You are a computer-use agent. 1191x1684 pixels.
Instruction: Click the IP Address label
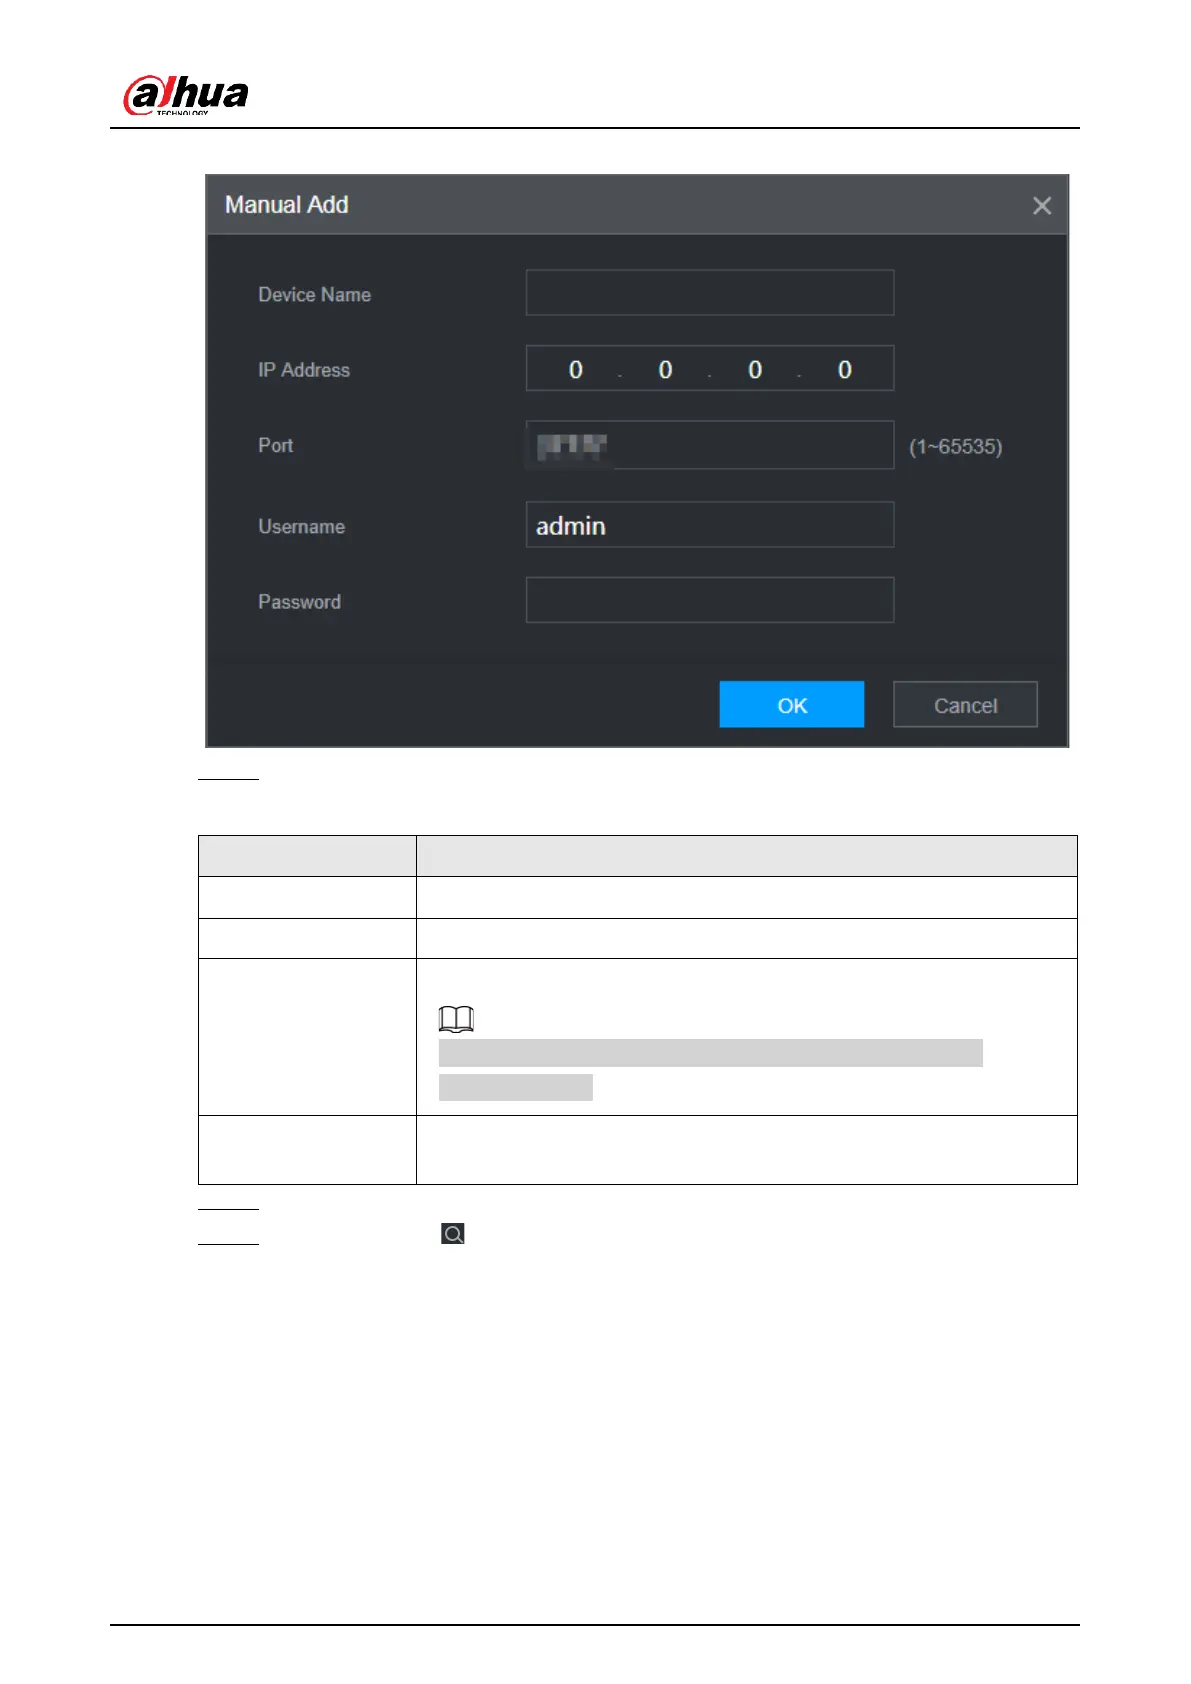click(x=304, y=370)
